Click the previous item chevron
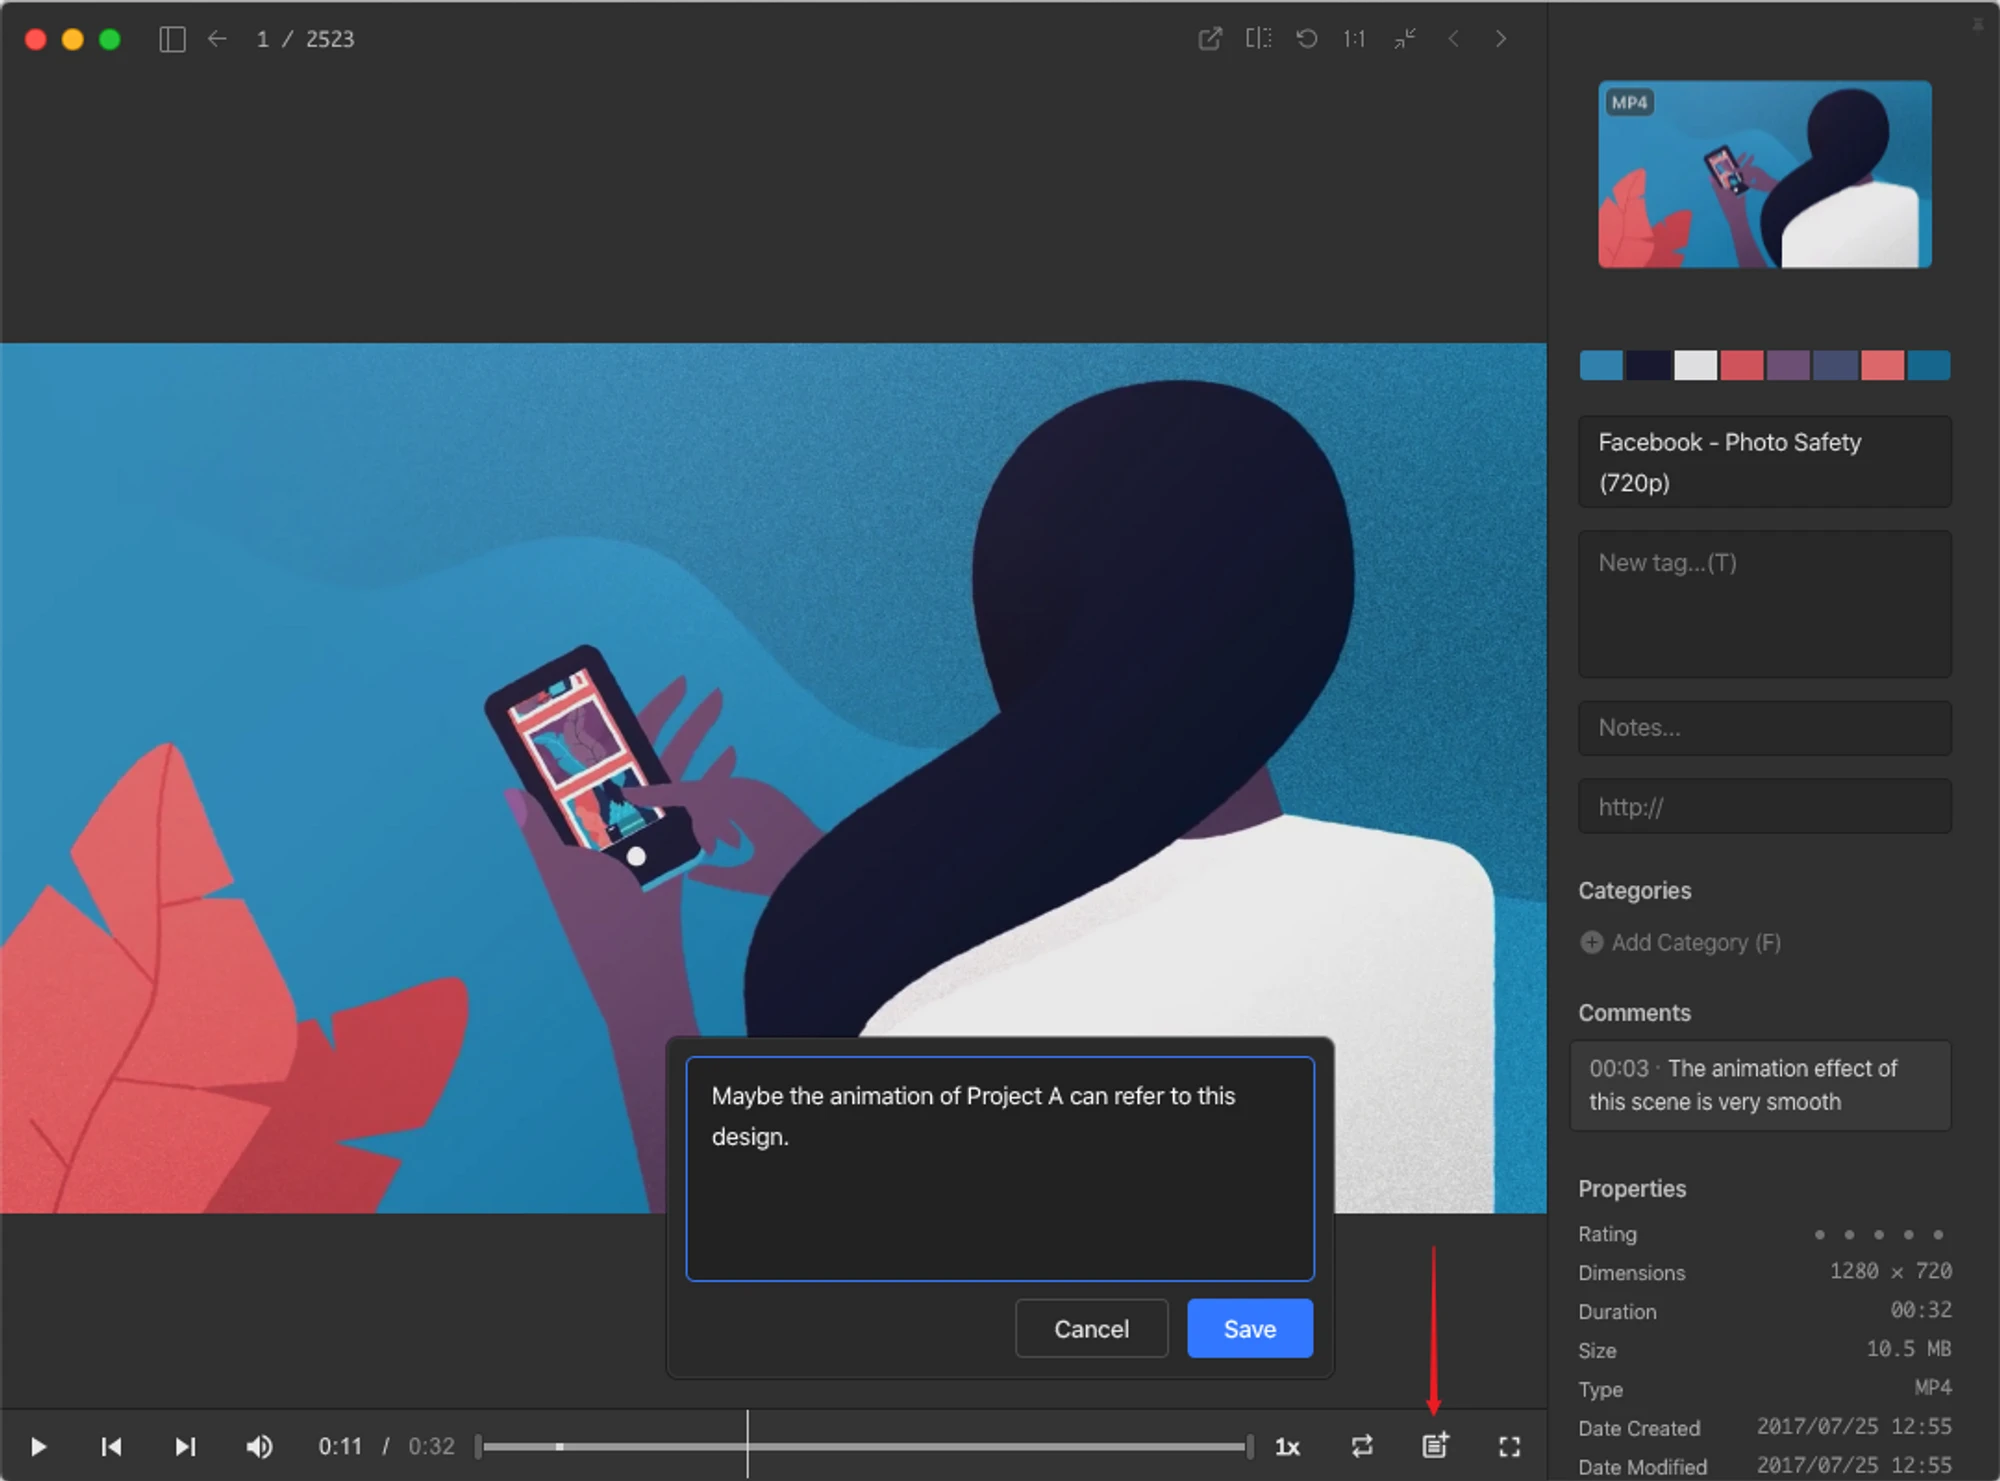 (x=1453, y=40)
